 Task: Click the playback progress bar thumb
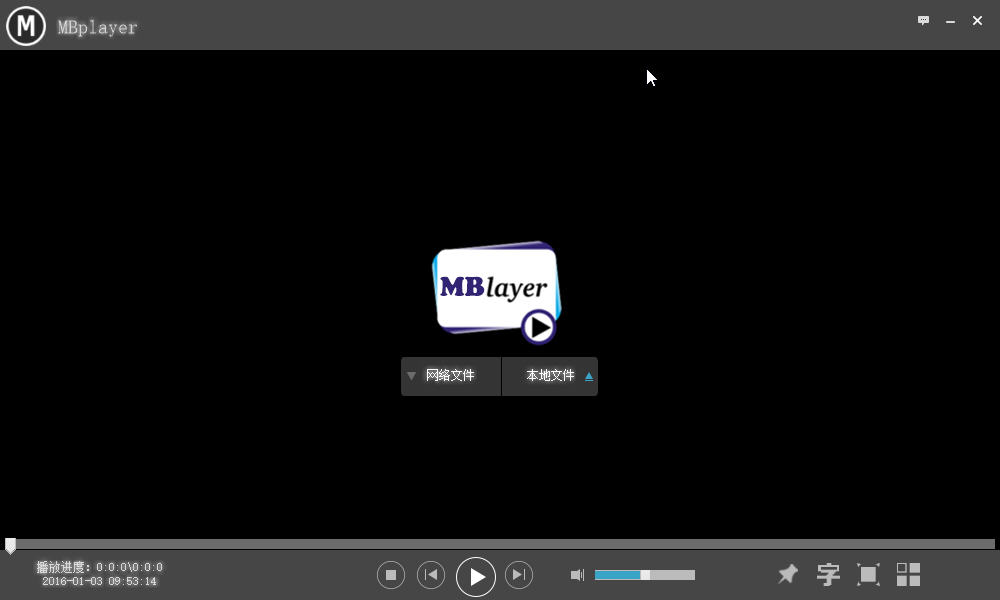(10, 546)
